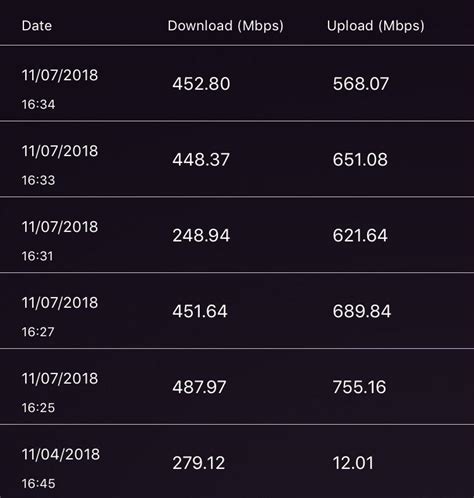
Task: Click the 689.84 upload value
Action: [362, 311]
